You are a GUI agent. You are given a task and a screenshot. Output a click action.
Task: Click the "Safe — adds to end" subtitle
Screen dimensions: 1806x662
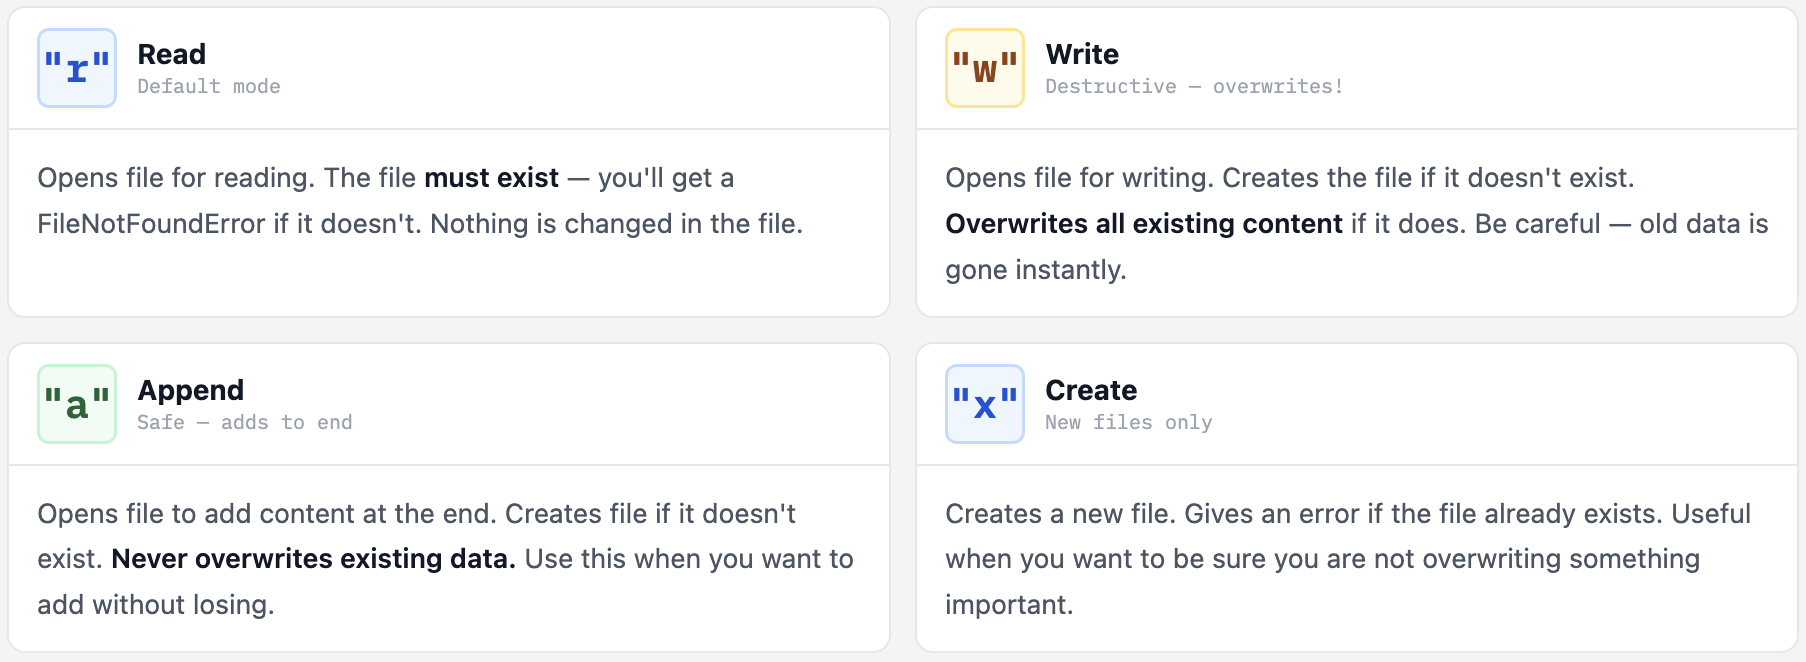(x=244, y=423)
